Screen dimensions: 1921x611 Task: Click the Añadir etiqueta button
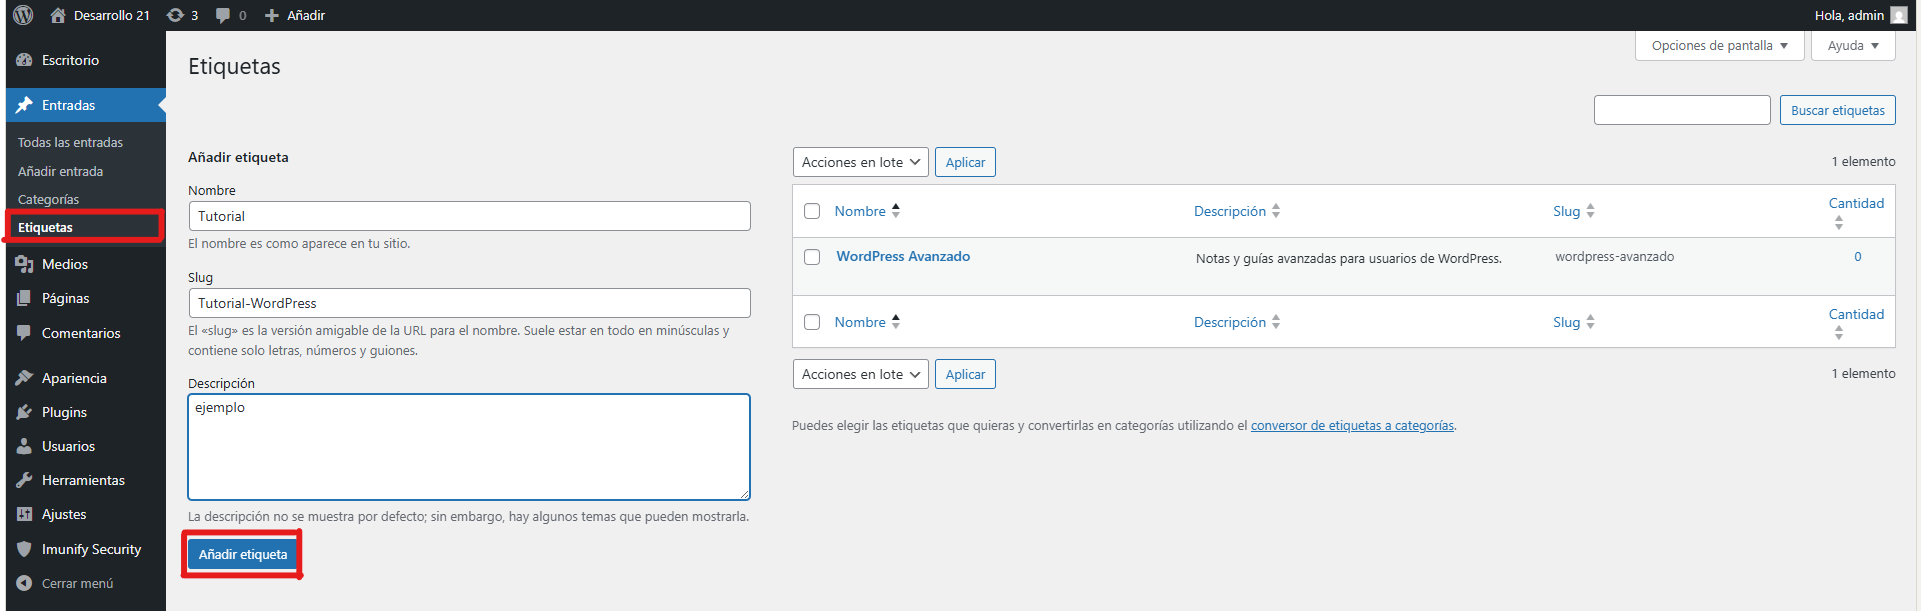[x=243, y=554]
